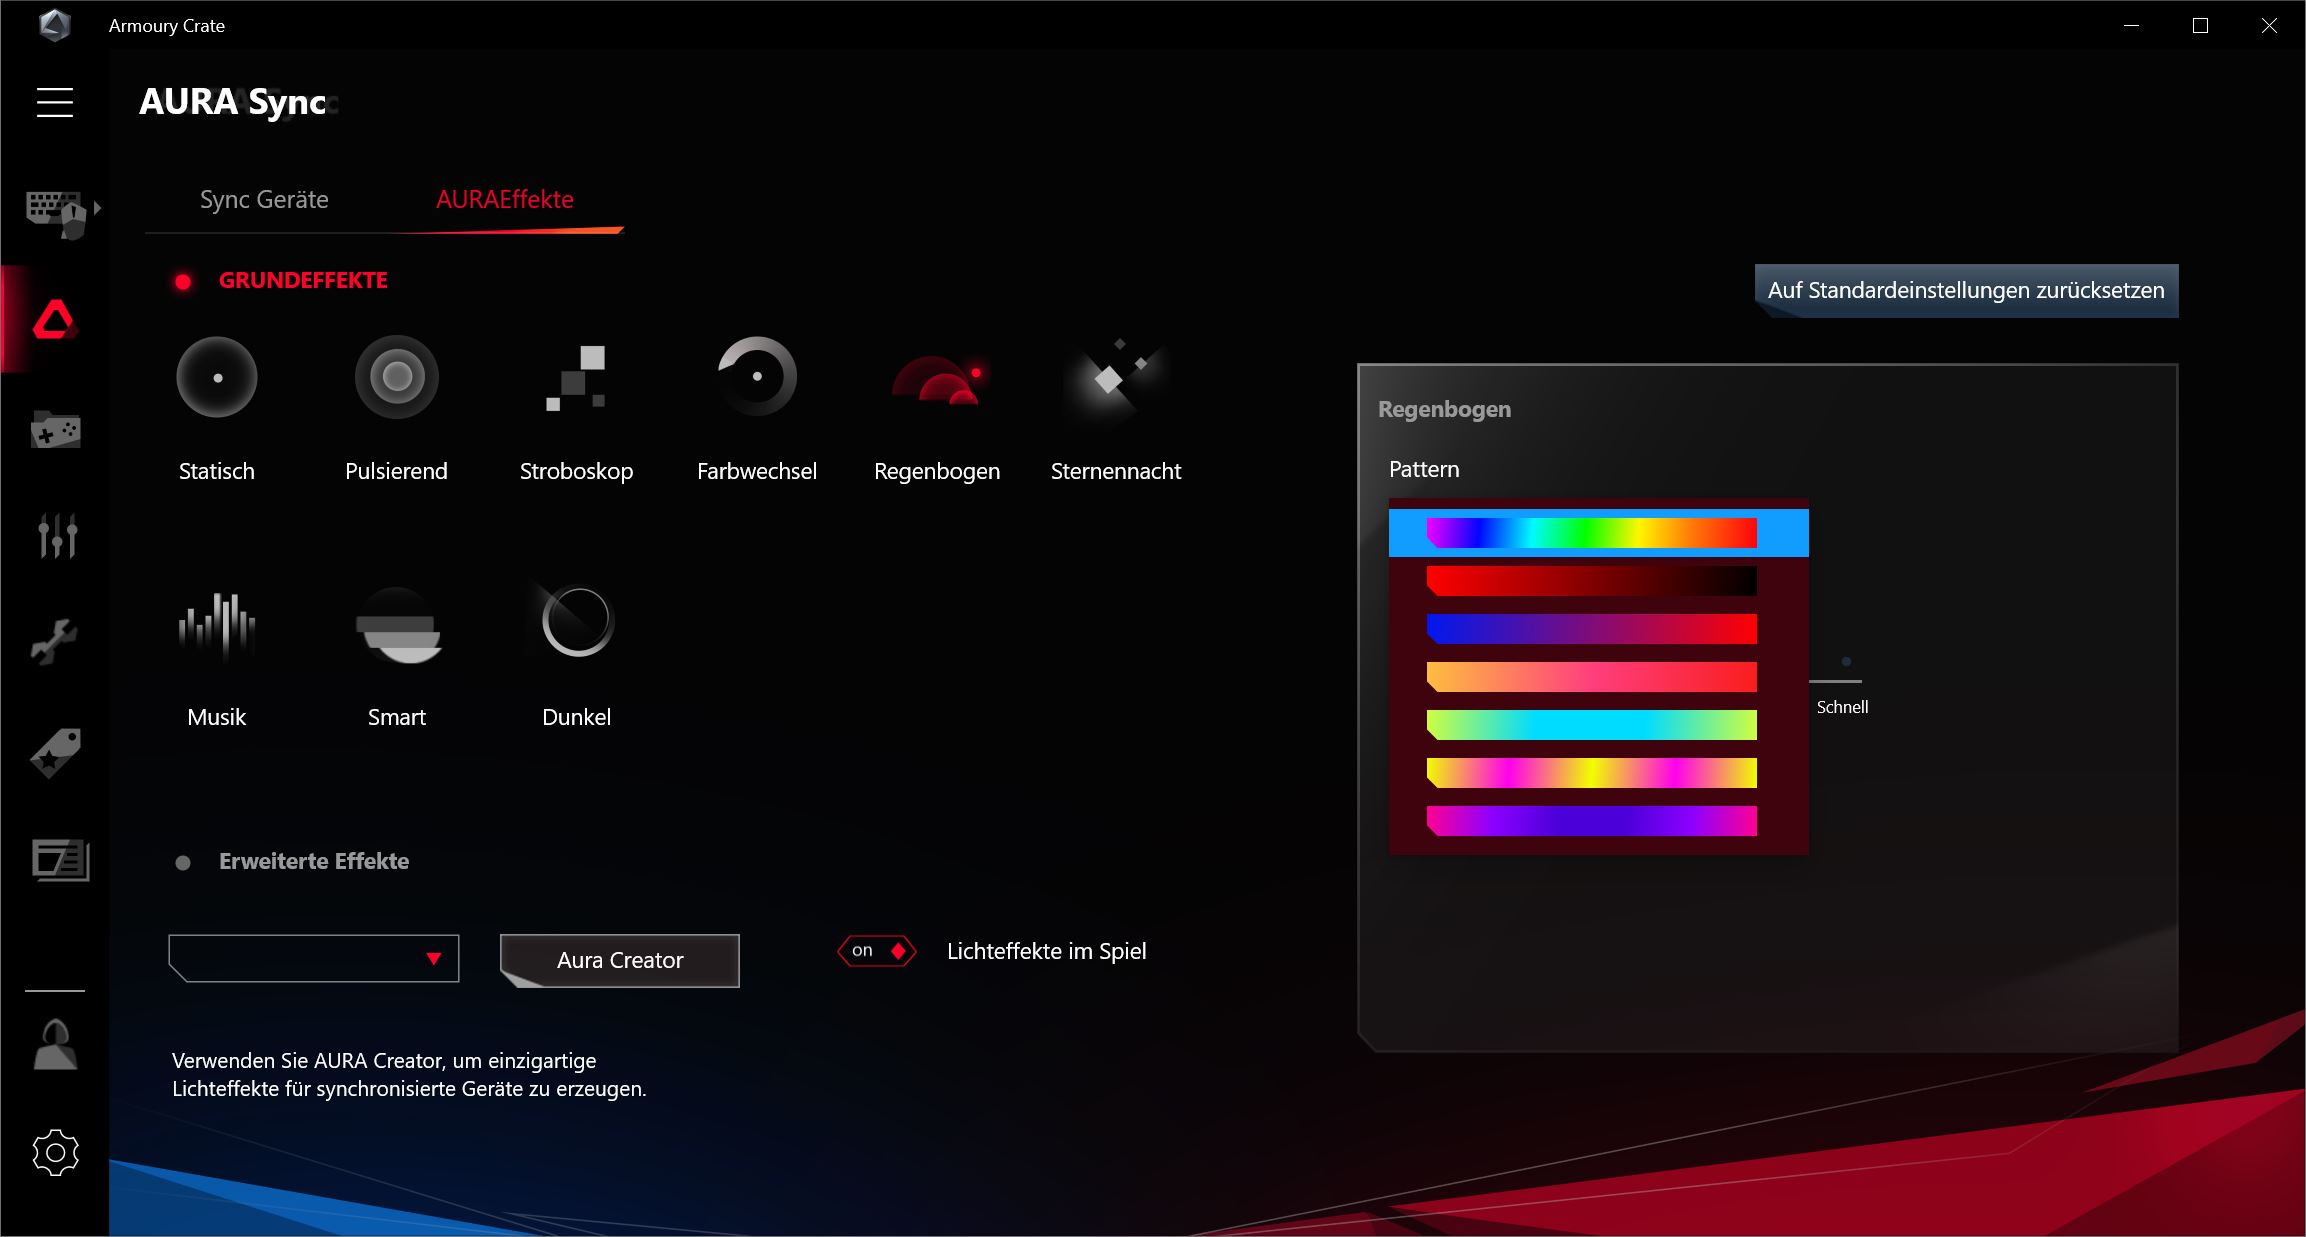The image size is (2306, 1237).
Task: Choose the red-to-black gradient pattern
Action: [x=1591, y=581]
